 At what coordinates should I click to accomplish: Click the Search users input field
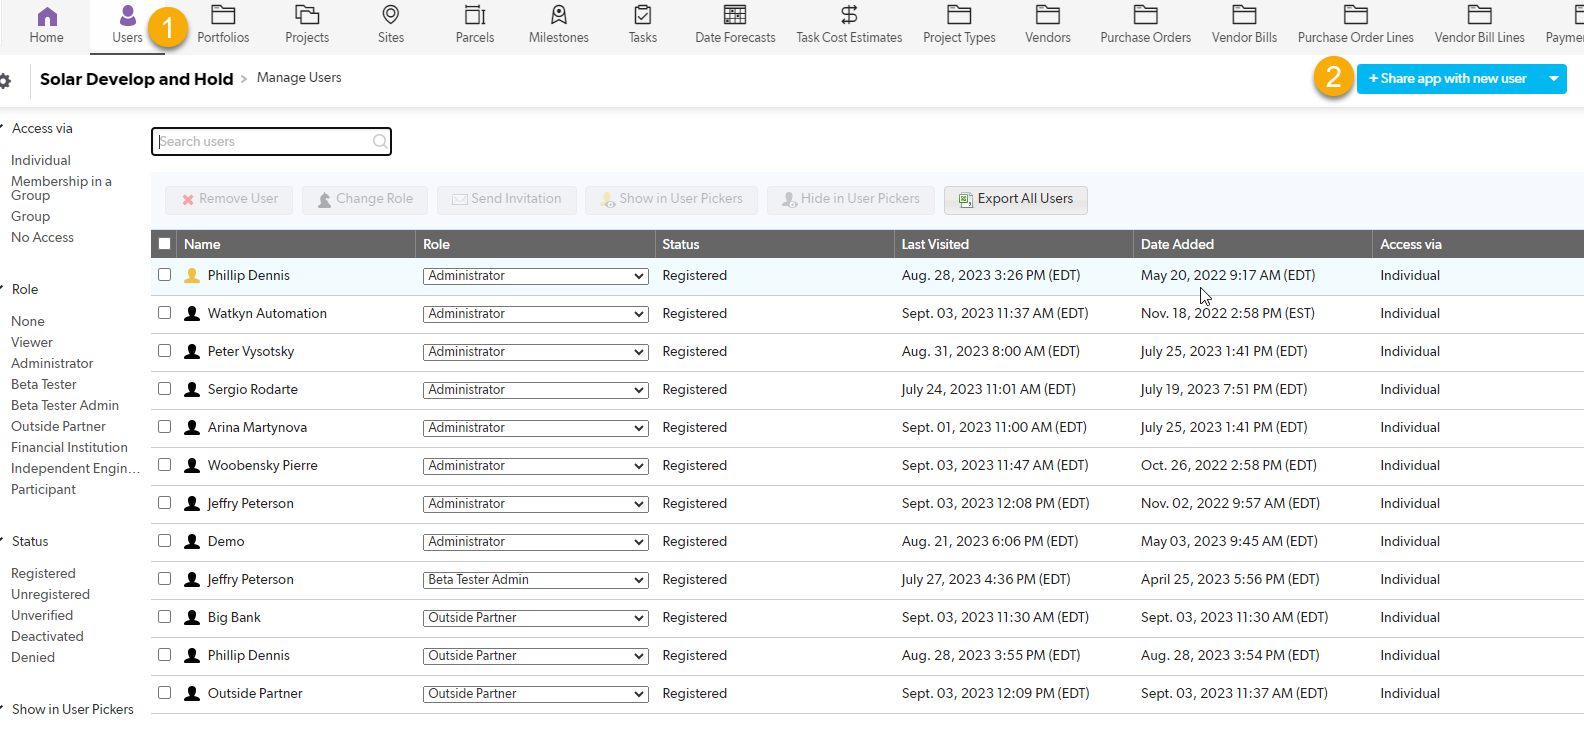tap(271, 142)
